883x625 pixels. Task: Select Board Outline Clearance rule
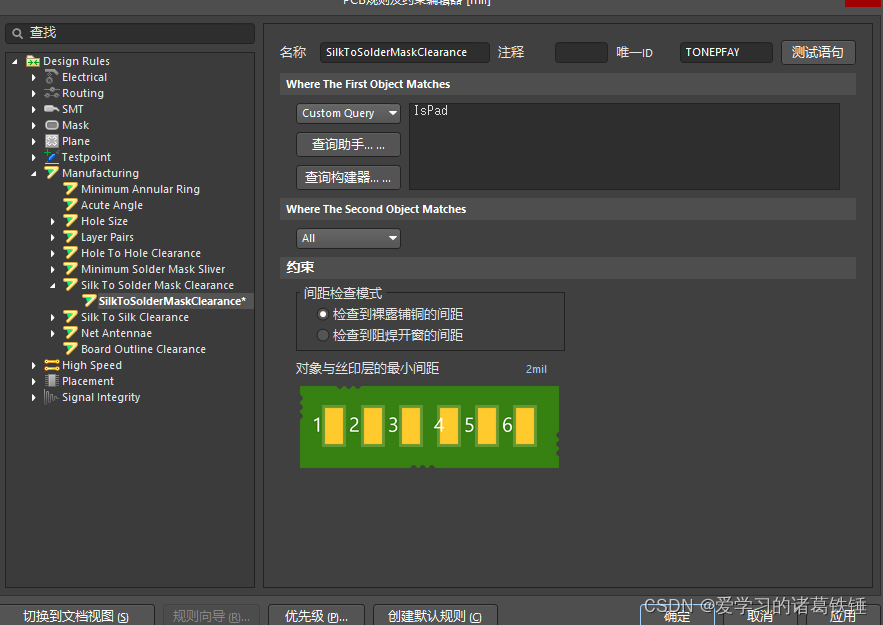143,349
